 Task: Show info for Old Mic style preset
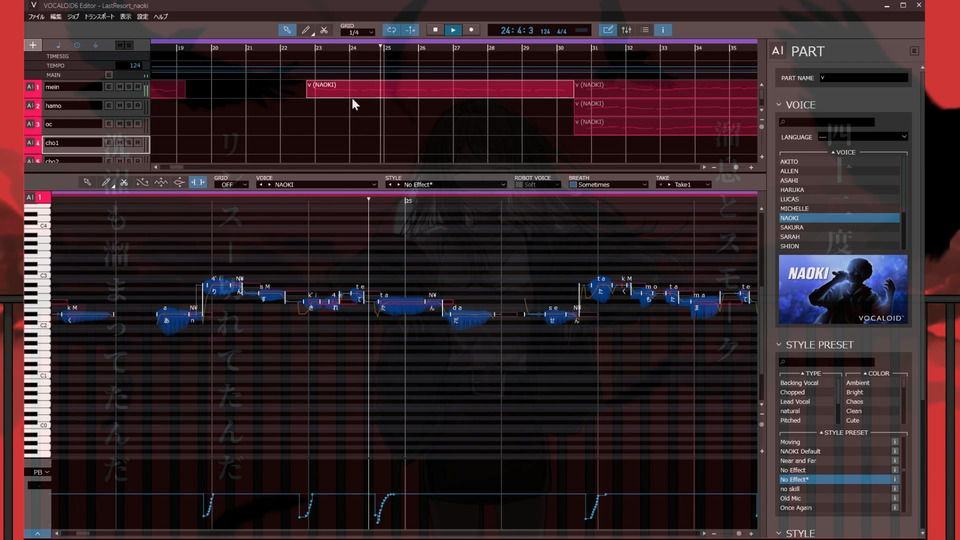click(894, 498)
